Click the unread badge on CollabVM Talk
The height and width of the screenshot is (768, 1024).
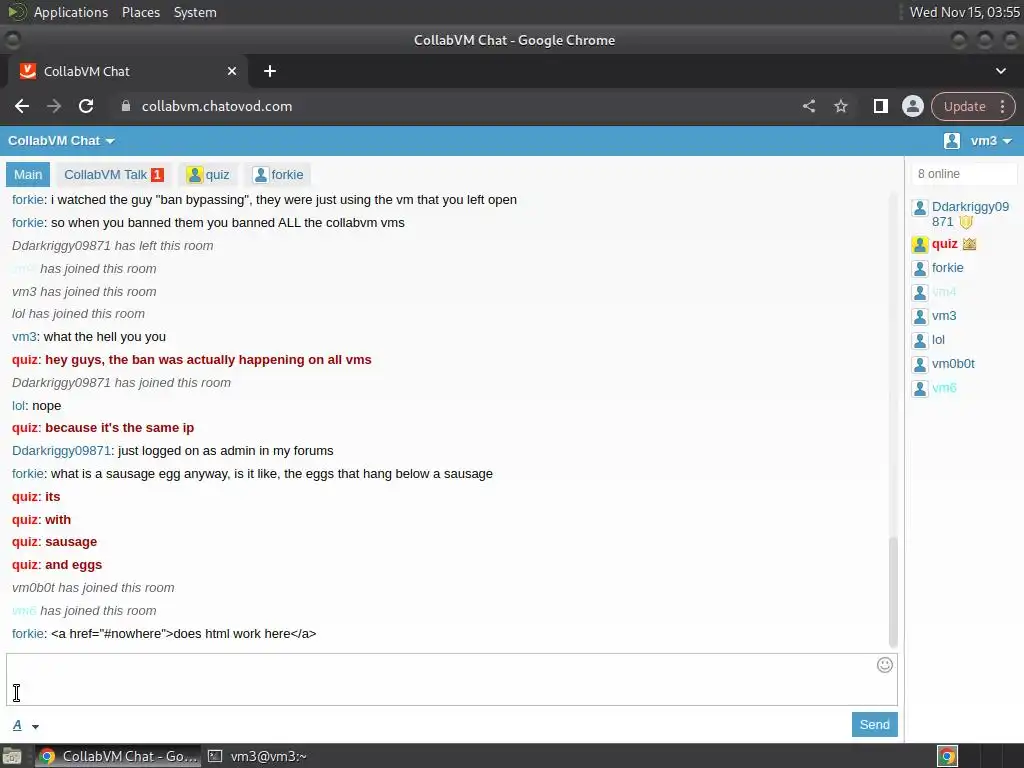coord(157,174)
